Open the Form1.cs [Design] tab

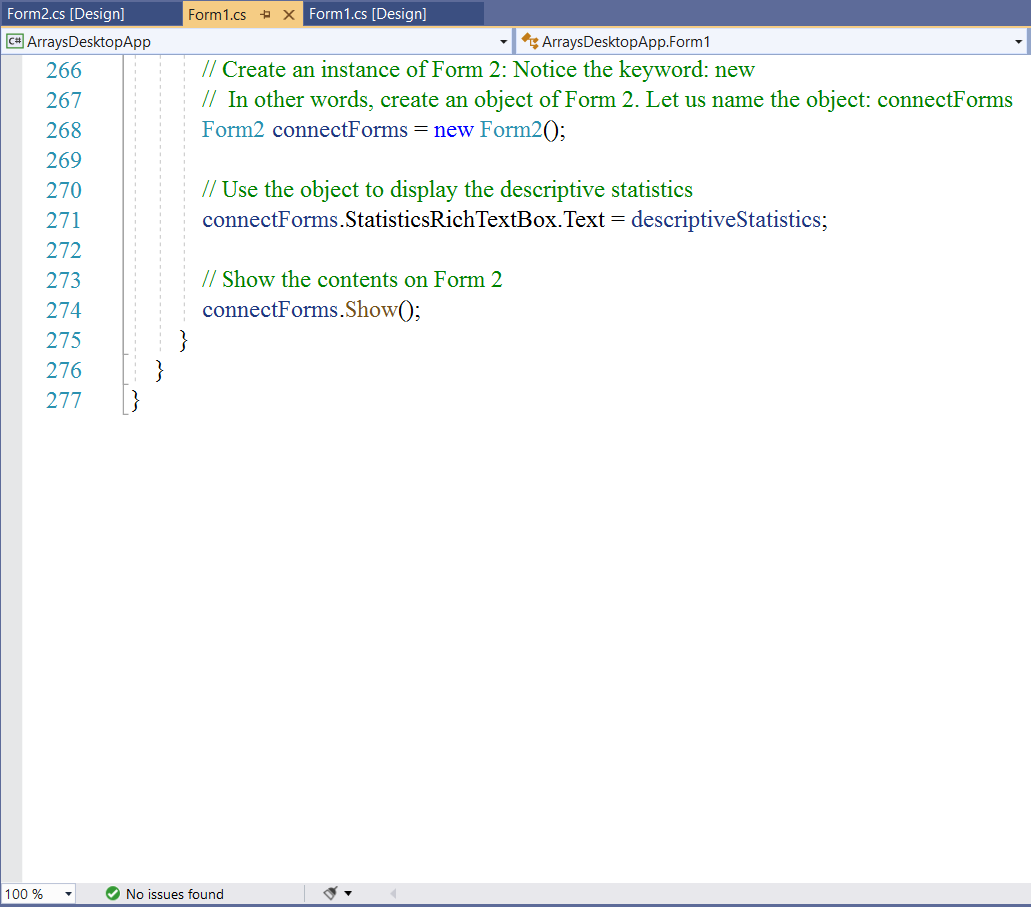coord(367,14)
